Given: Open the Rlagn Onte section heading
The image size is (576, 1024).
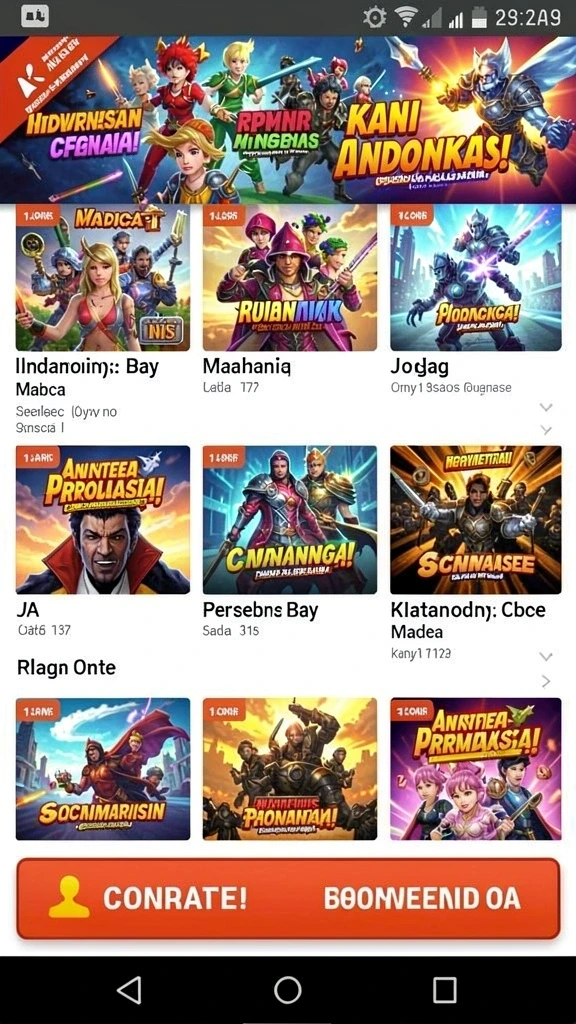Looking at the screenshot, I should 66,667.
